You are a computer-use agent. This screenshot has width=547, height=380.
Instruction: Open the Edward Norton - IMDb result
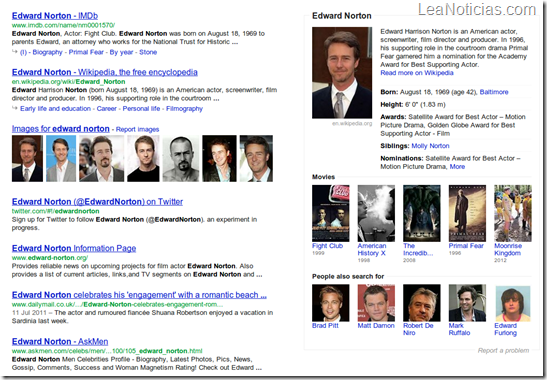55,16
